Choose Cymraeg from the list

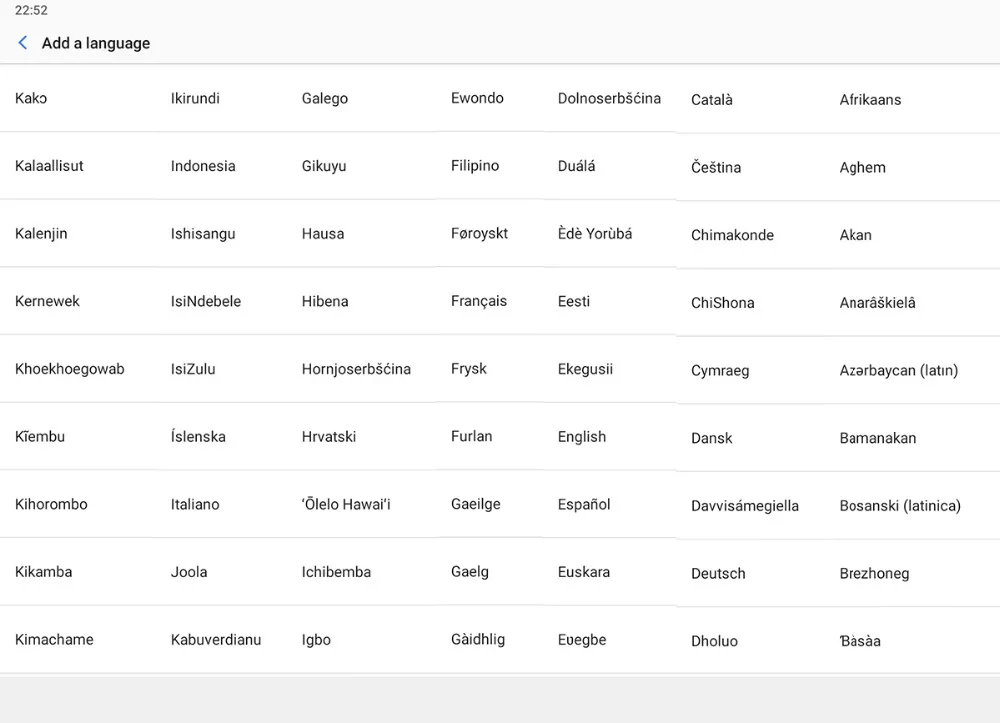[720, 371]
